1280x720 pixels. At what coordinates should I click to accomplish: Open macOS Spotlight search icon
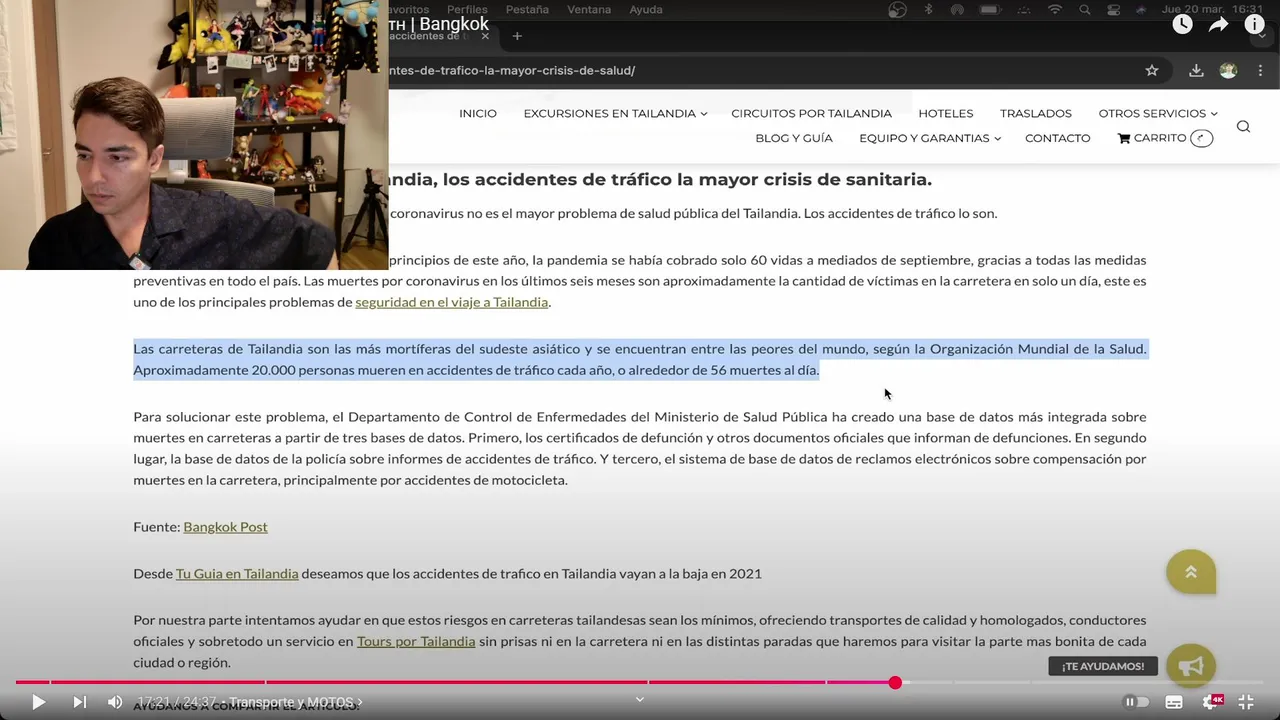[x=1085, y=9]
